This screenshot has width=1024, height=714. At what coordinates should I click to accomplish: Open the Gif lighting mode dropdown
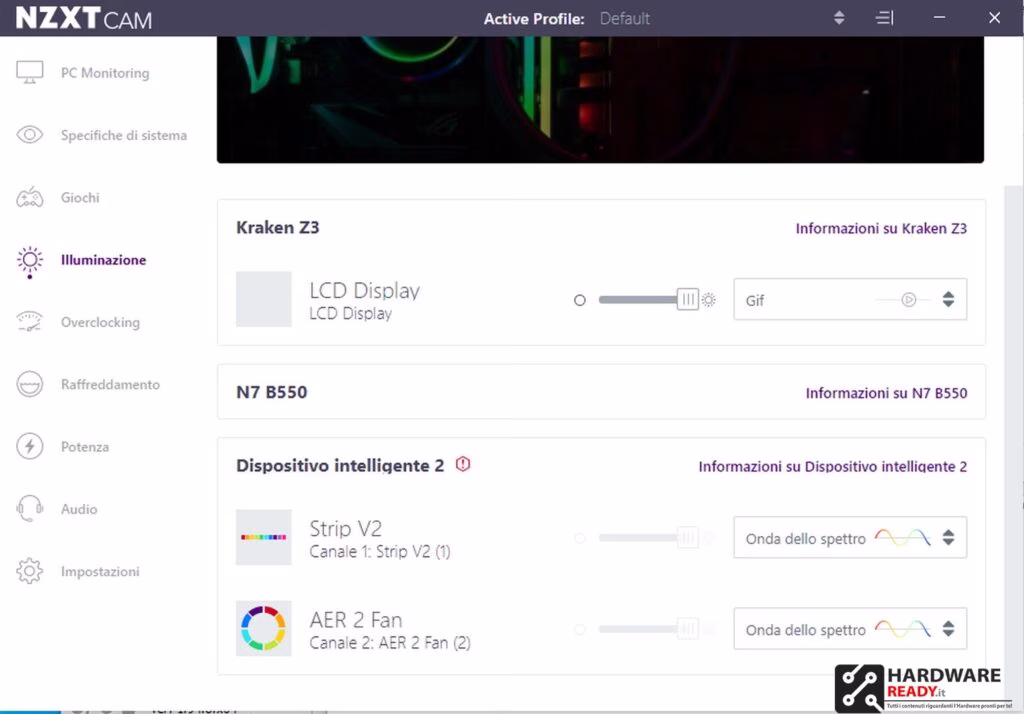(x=850, y=299)
